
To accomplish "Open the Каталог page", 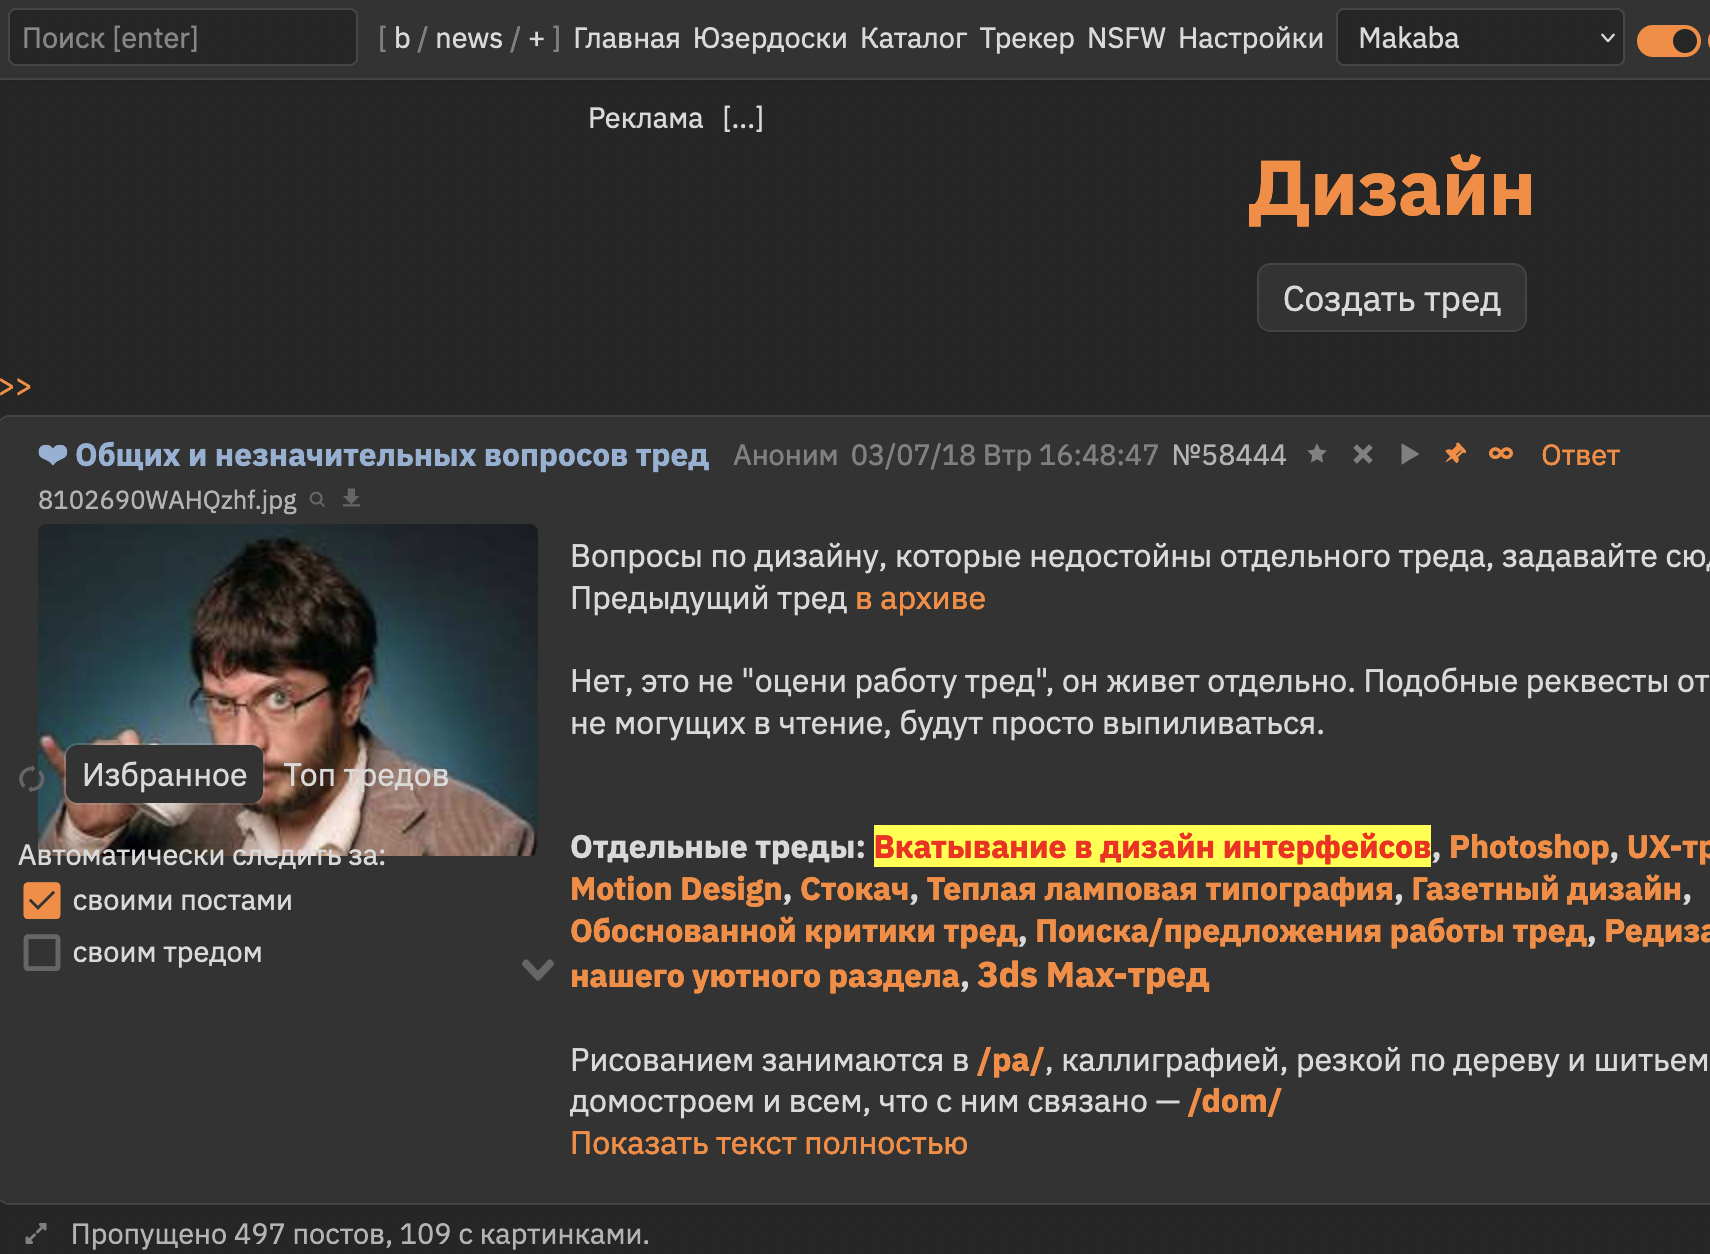I will [913, 38].
